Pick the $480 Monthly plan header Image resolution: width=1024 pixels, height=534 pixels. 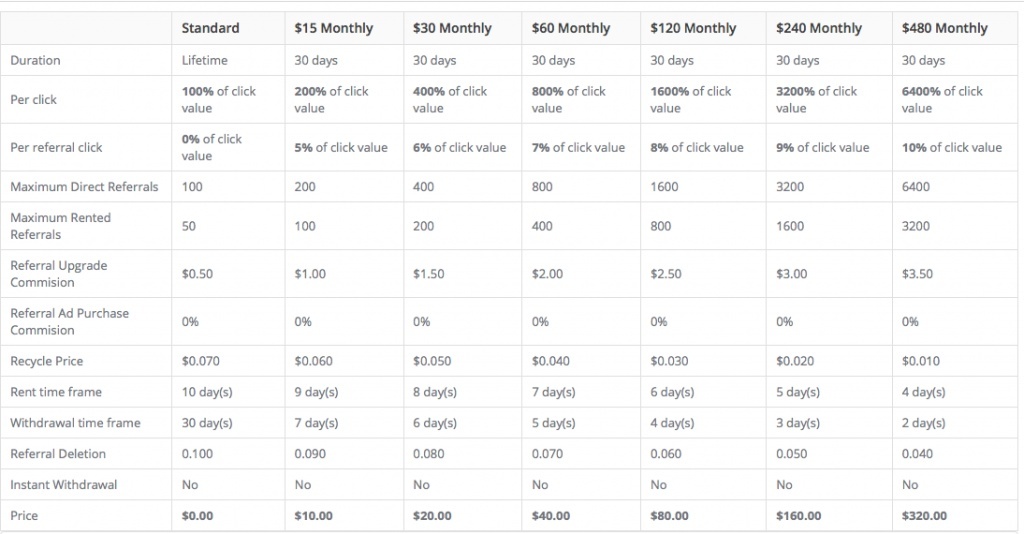click(944, 28)
